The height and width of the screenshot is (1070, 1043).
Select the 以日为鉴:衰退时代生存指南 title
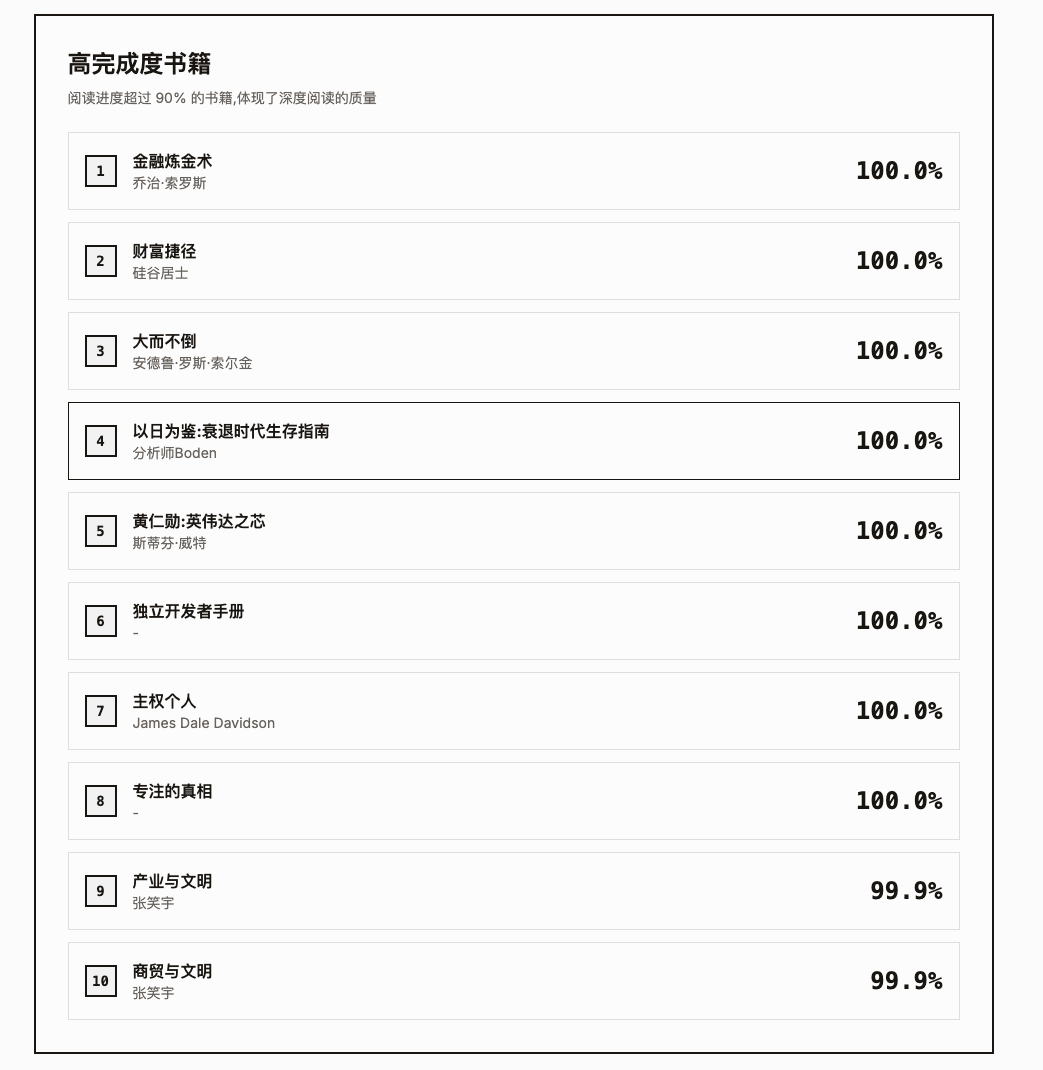(x=231, y=431)
